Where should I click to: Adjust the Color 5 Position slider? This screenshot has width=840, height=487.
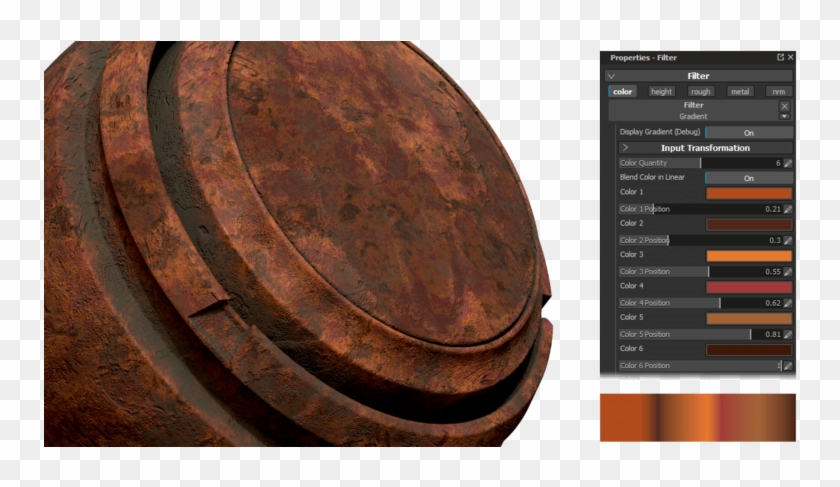(x=700, y=334)
